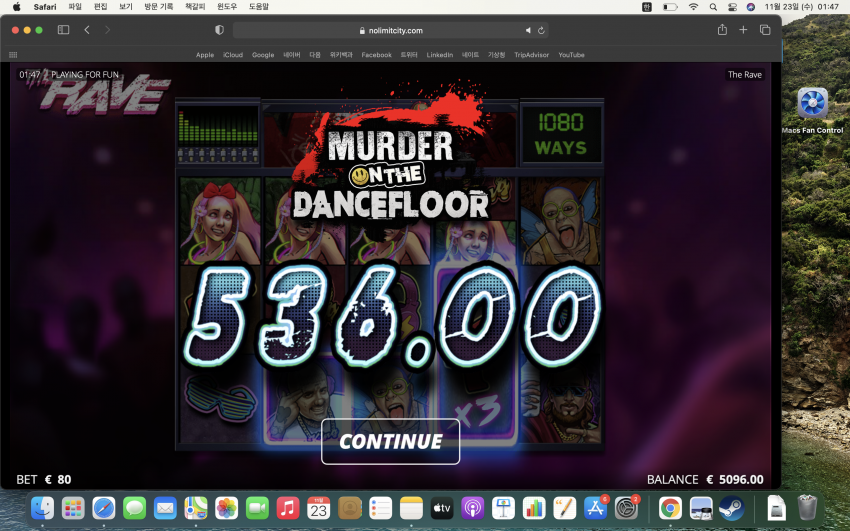Open the privacy report shield icon
Viewport: 850px width, 531px height.
click(x=220, y=30)
